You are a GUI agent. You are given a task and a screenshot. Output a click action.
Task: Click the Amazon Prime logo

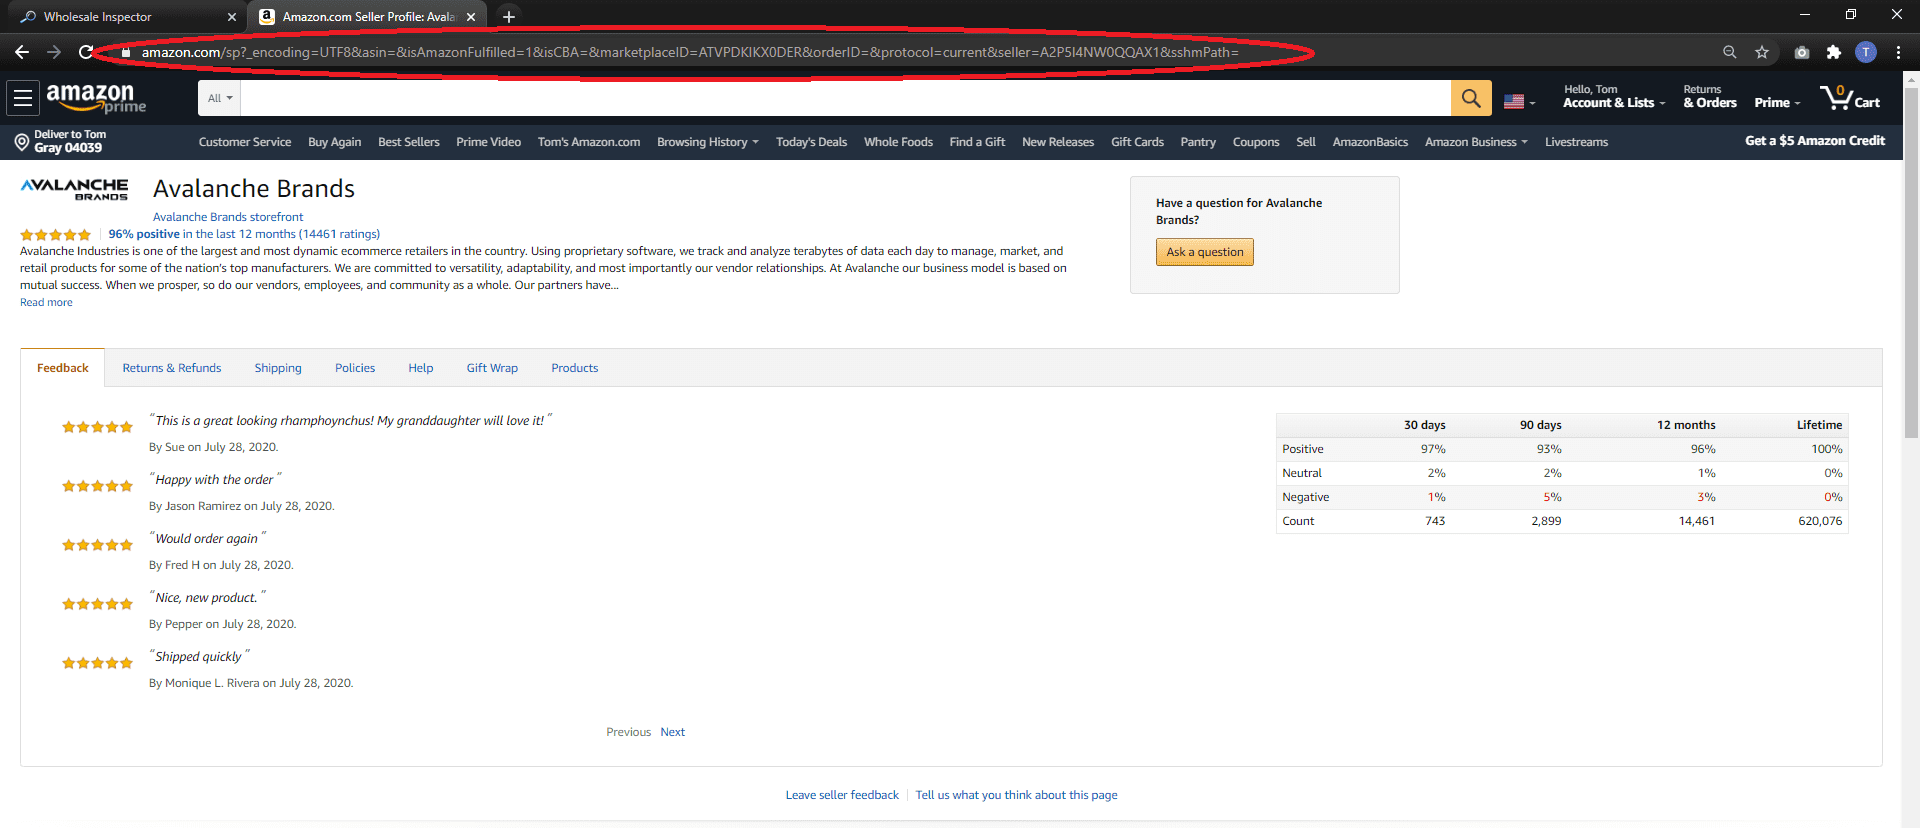(95, 98)
